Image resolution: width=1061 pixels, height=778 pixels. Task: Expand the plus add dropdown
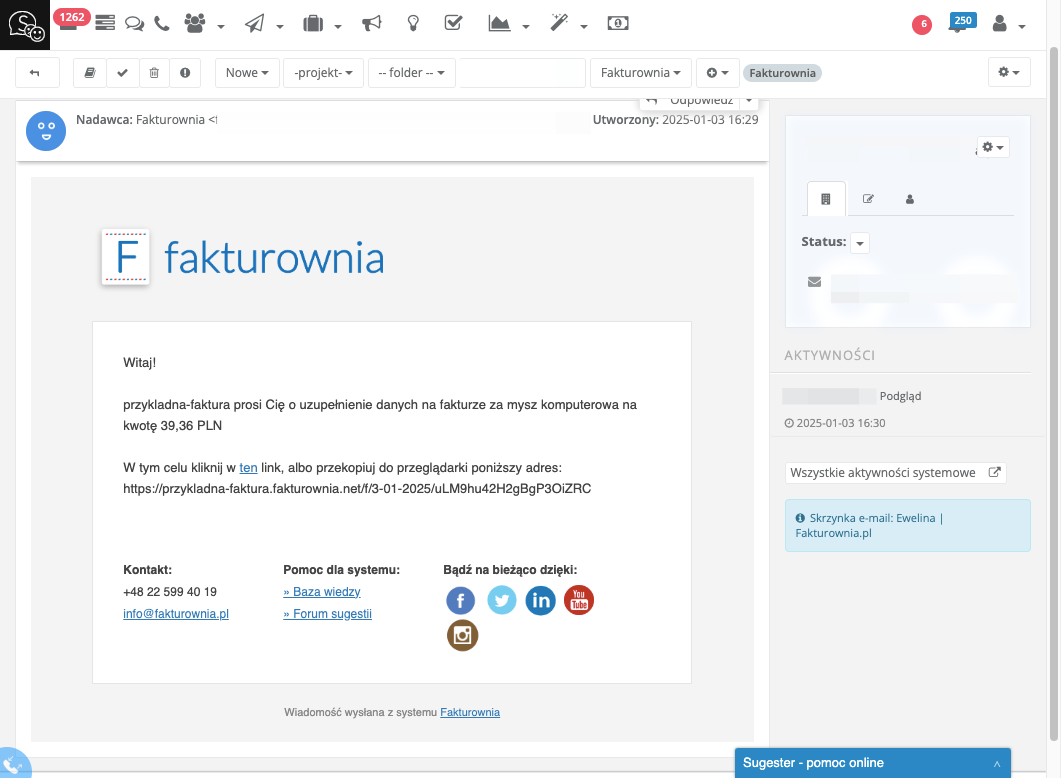[x=717, y=72]
